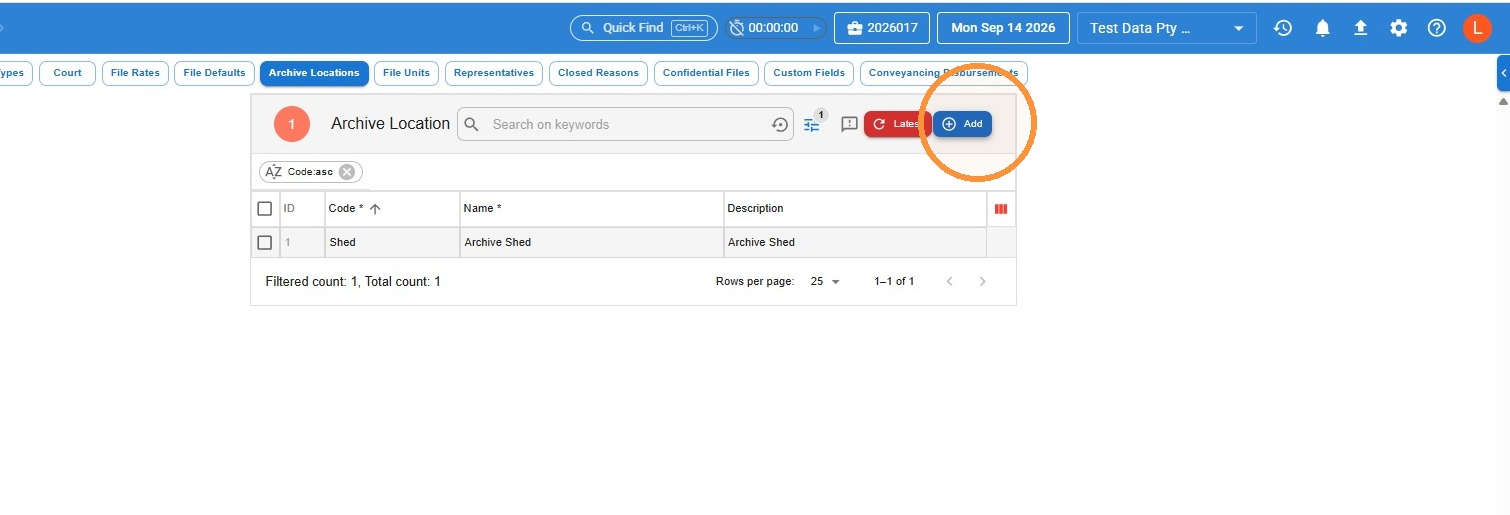Click the AZ sort icon on the chip

(x=273, y=172)
